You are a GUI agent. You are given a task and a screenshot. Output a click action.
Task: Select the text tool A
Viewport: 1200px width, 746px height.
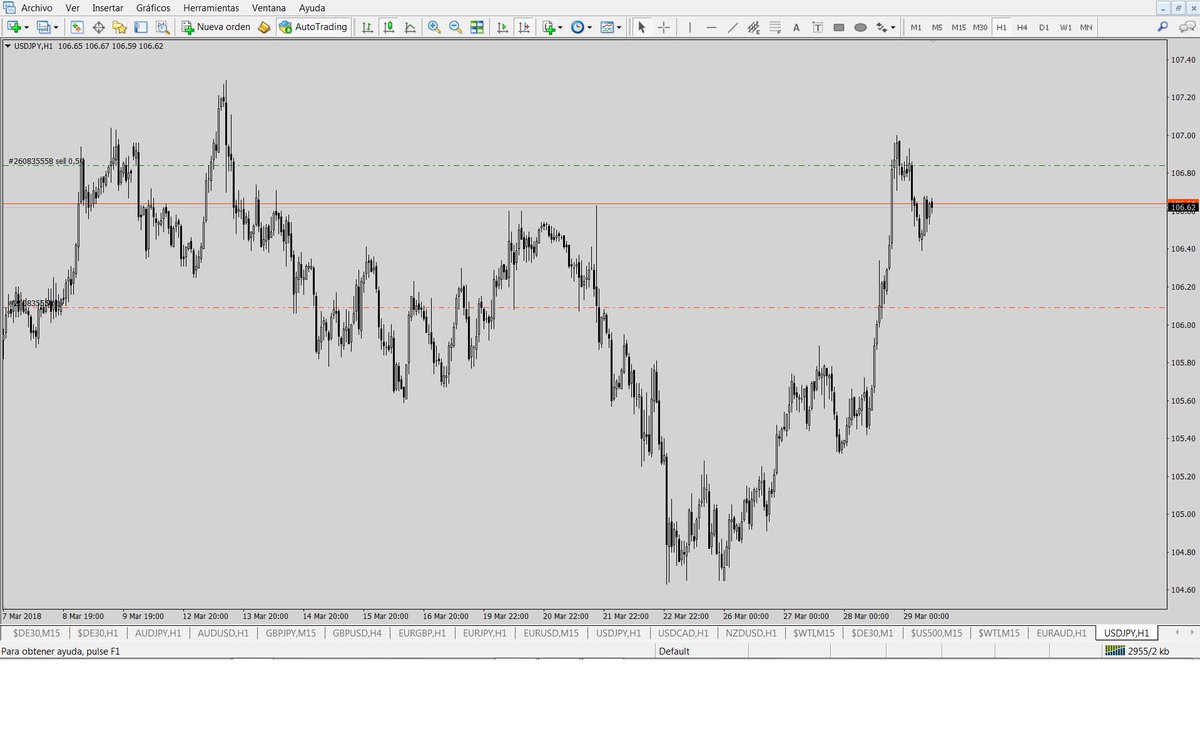[796, 27]
